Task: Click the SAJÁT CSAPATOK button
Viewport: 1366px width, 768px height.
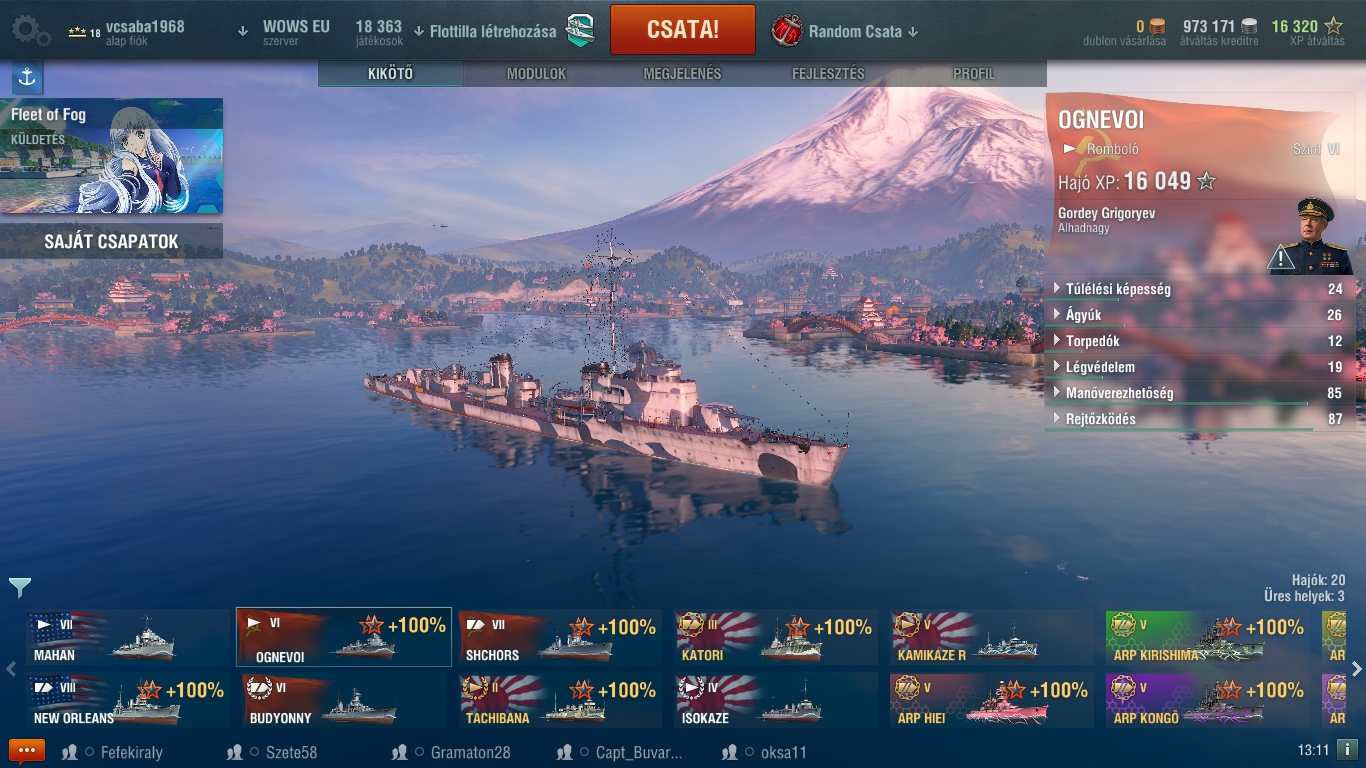Action: (111, 241)
